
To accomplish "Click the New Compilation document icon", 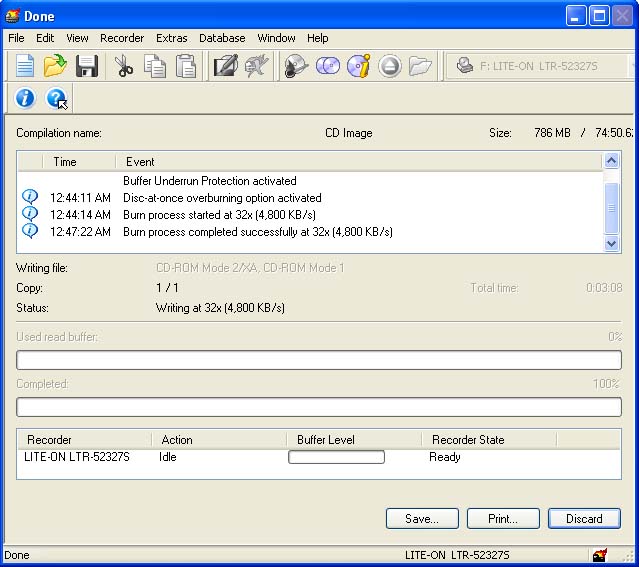I will tap(25, 66).
